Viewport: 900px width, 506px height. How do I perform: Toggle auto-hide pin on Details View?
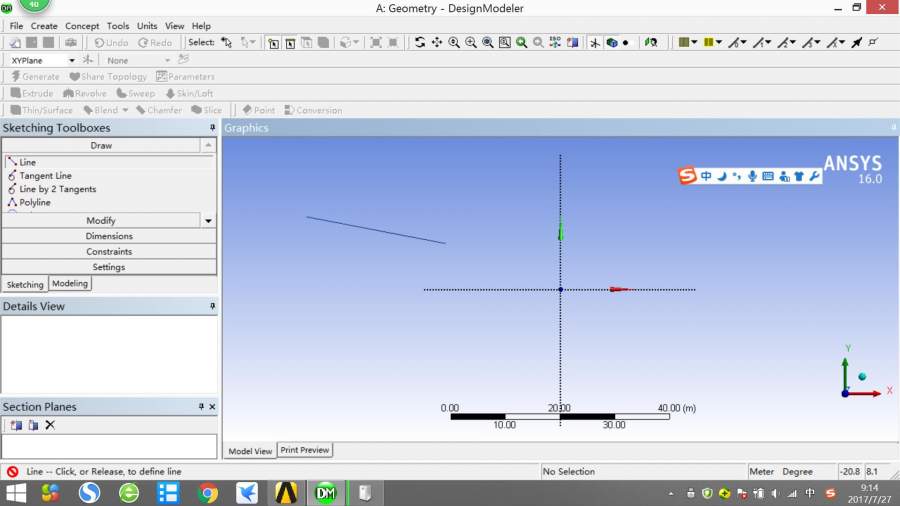point(212,306)
